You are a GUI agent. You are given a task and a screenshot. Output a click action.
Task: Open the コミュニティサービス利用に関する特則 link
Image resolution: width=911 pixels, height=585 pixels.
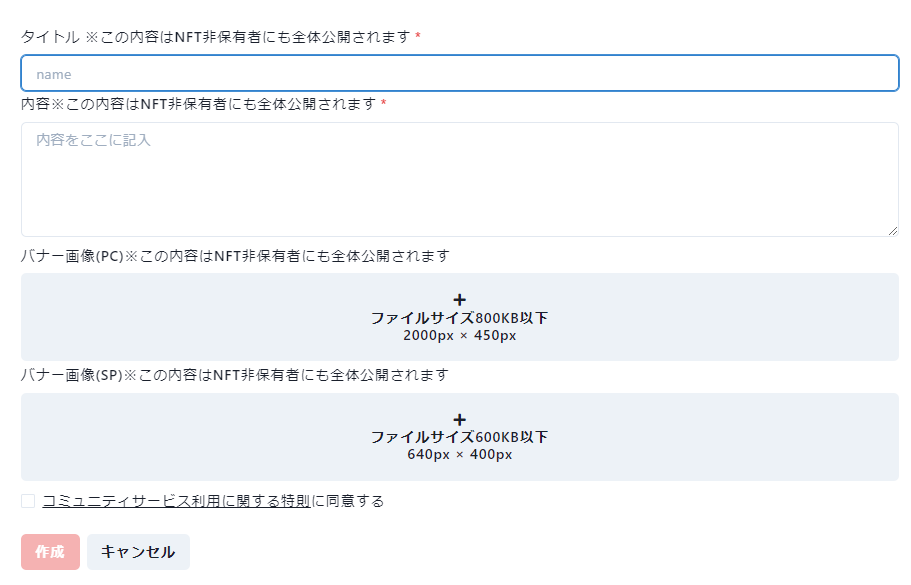click(x=176, y=501)
